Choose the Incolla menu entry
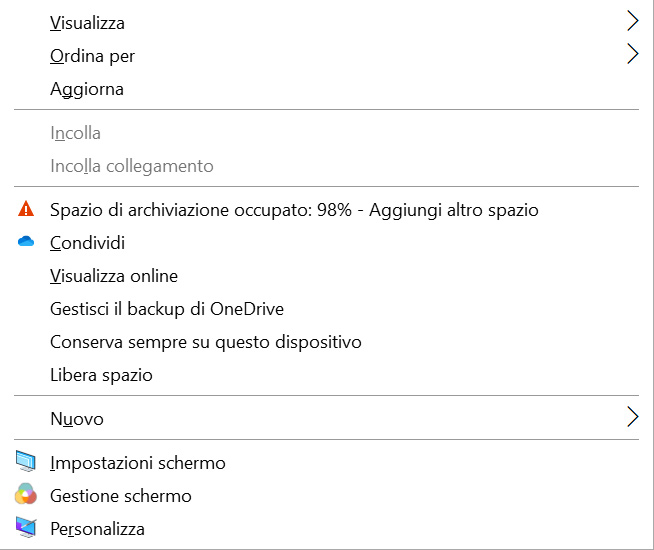 coord(75,133)
